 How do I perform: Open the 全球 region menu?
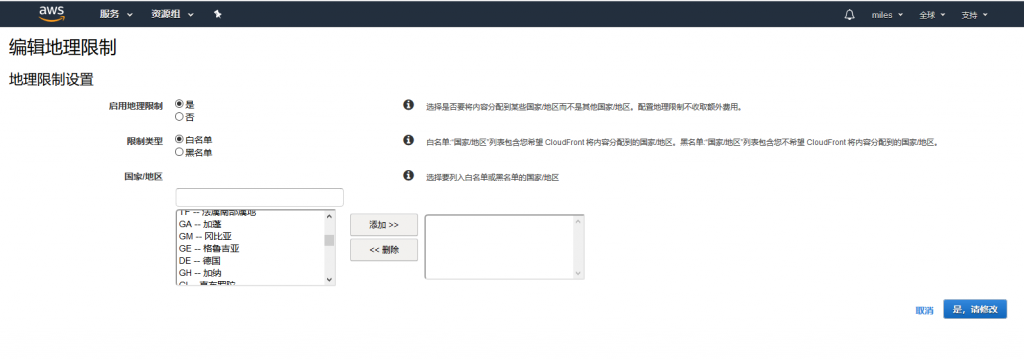coord(932,15)
